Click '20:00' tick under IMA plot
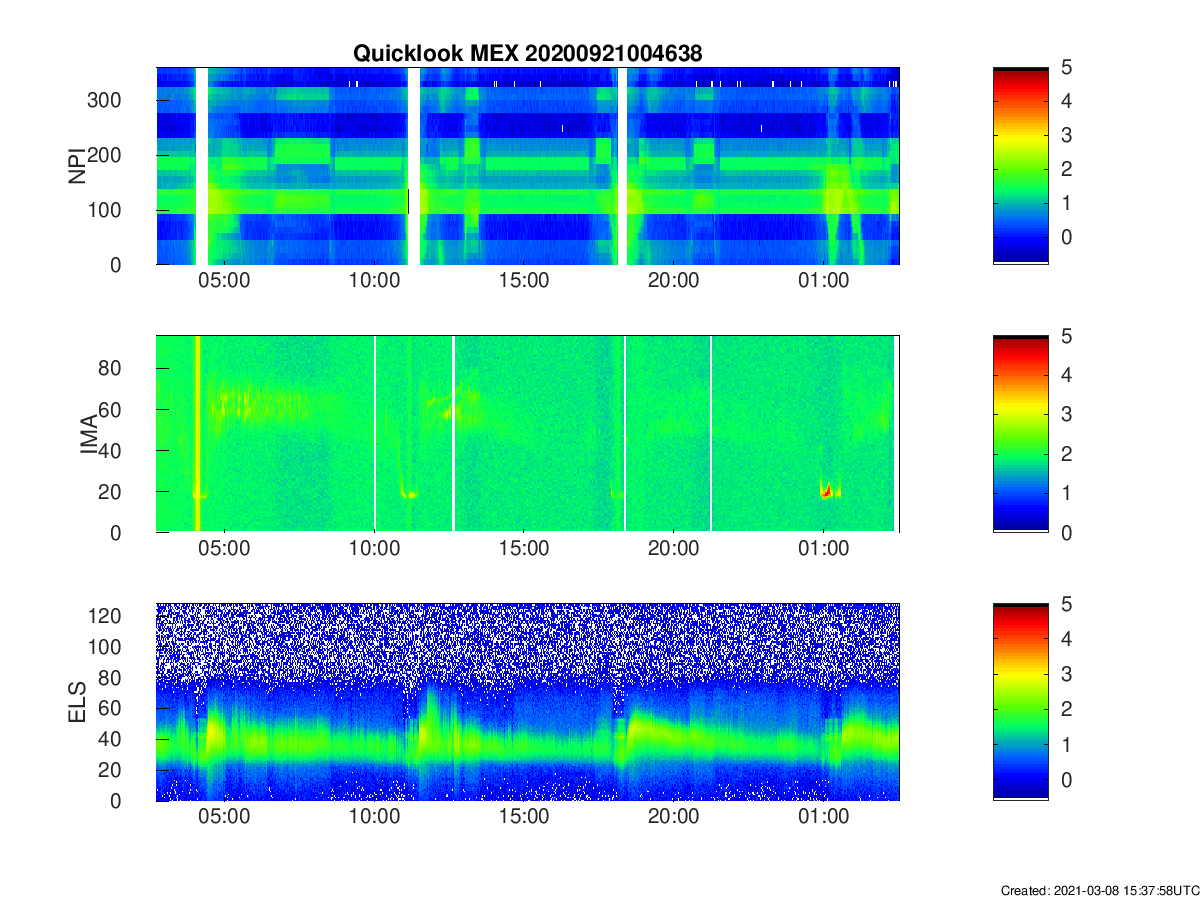Screen dimensions: 1200x900 pyautogui.click(x=673, y=550)
